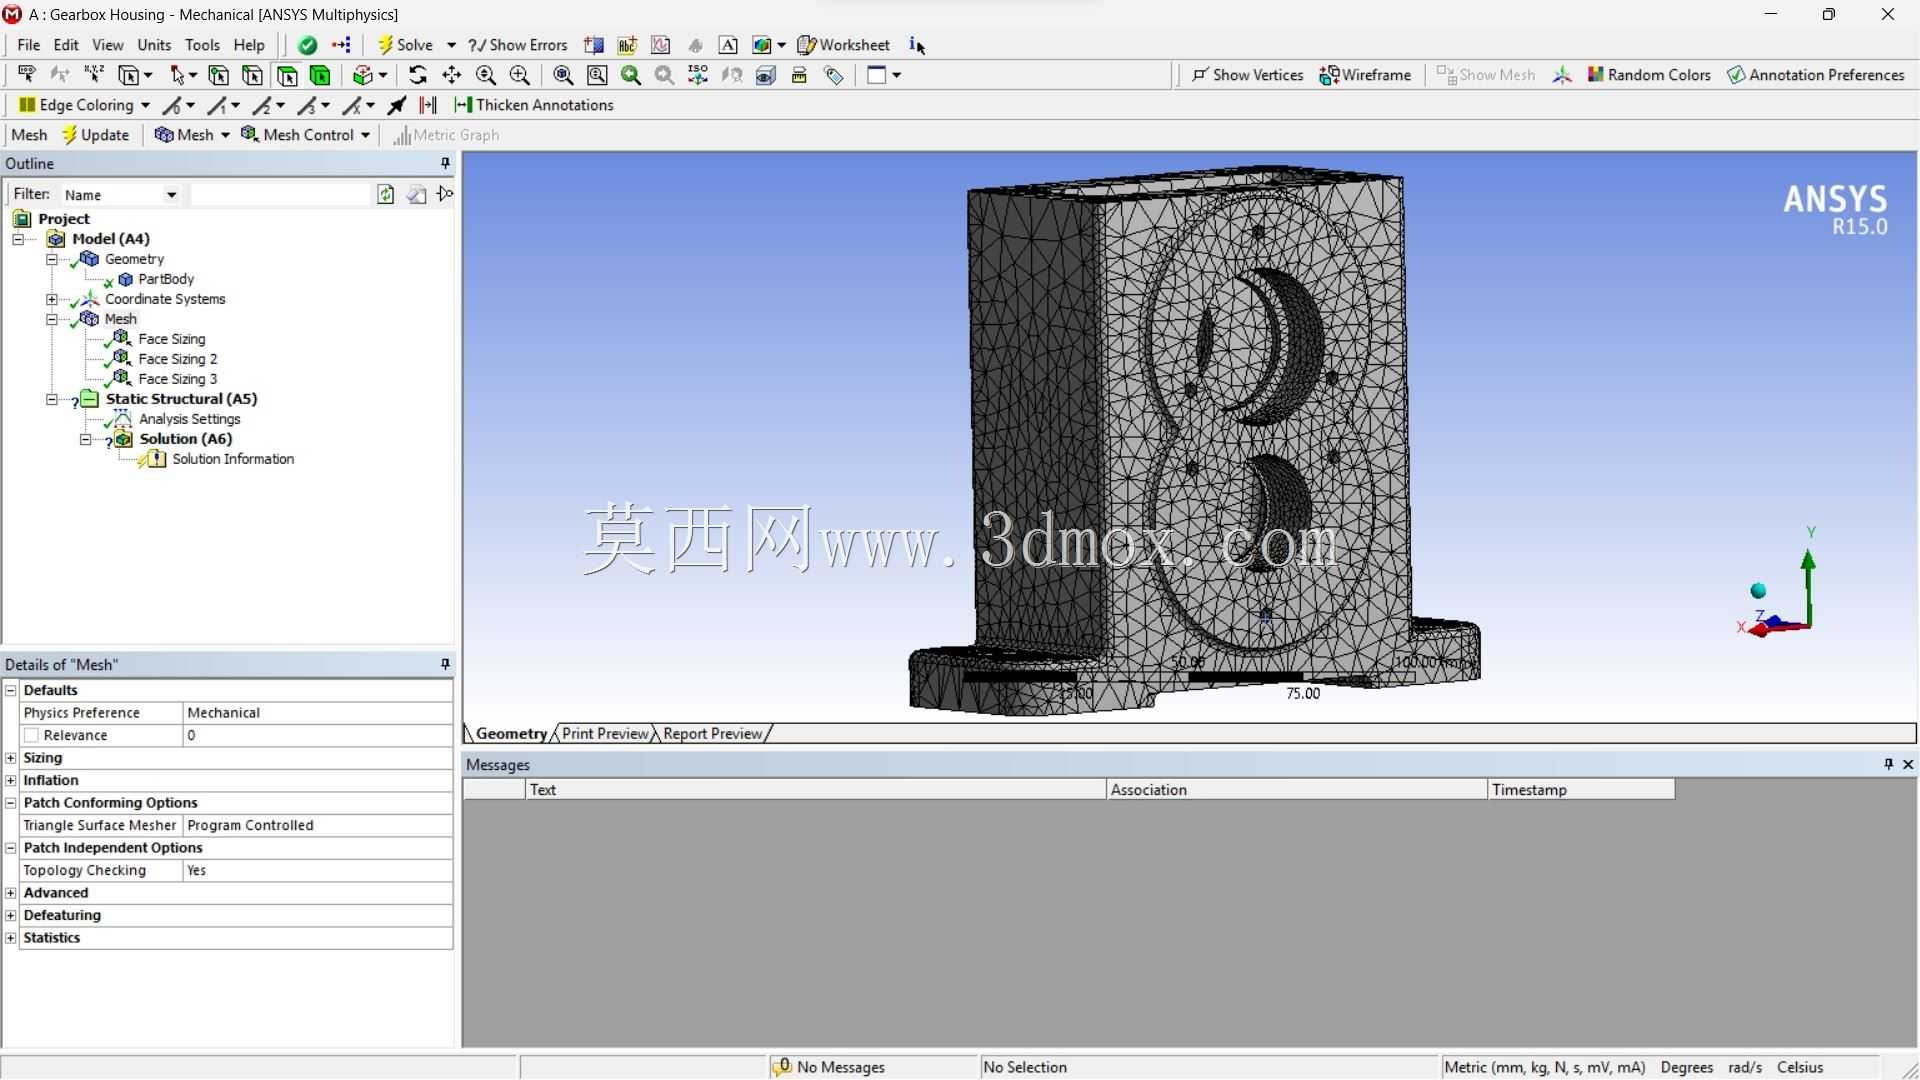
Task: Toggle Random Colors
Action: 1648,75
